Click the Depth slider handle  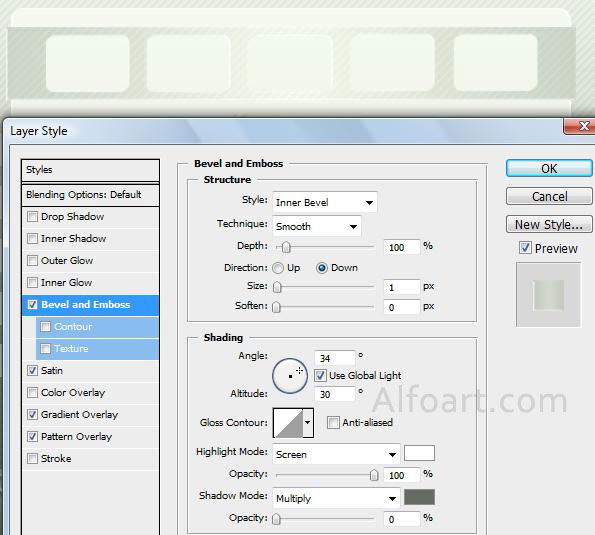pos(286,247)
